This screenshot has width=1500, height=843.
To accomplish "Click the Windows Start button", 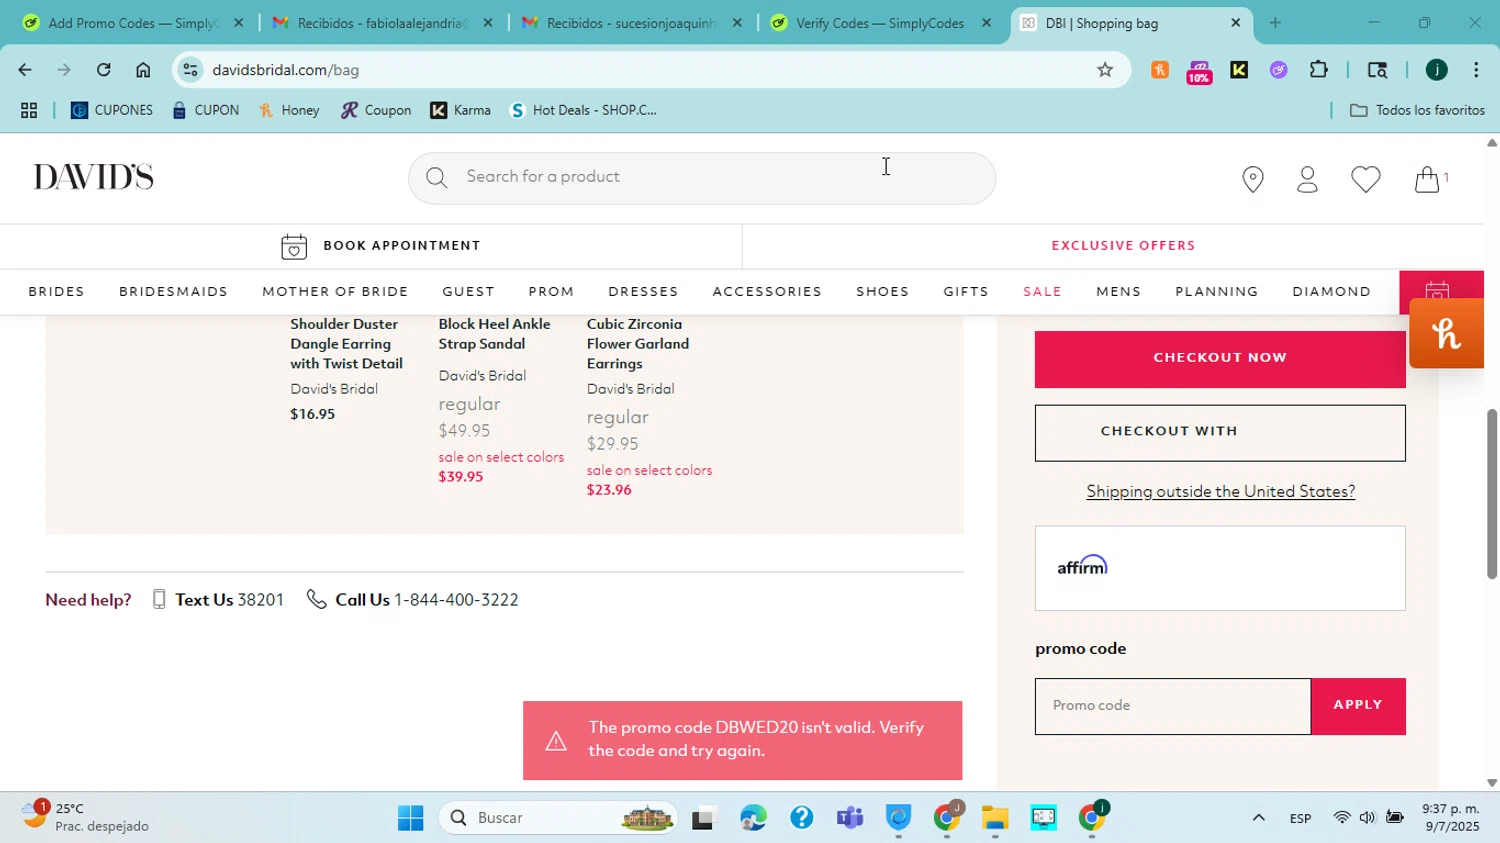I will click(411, 818).
